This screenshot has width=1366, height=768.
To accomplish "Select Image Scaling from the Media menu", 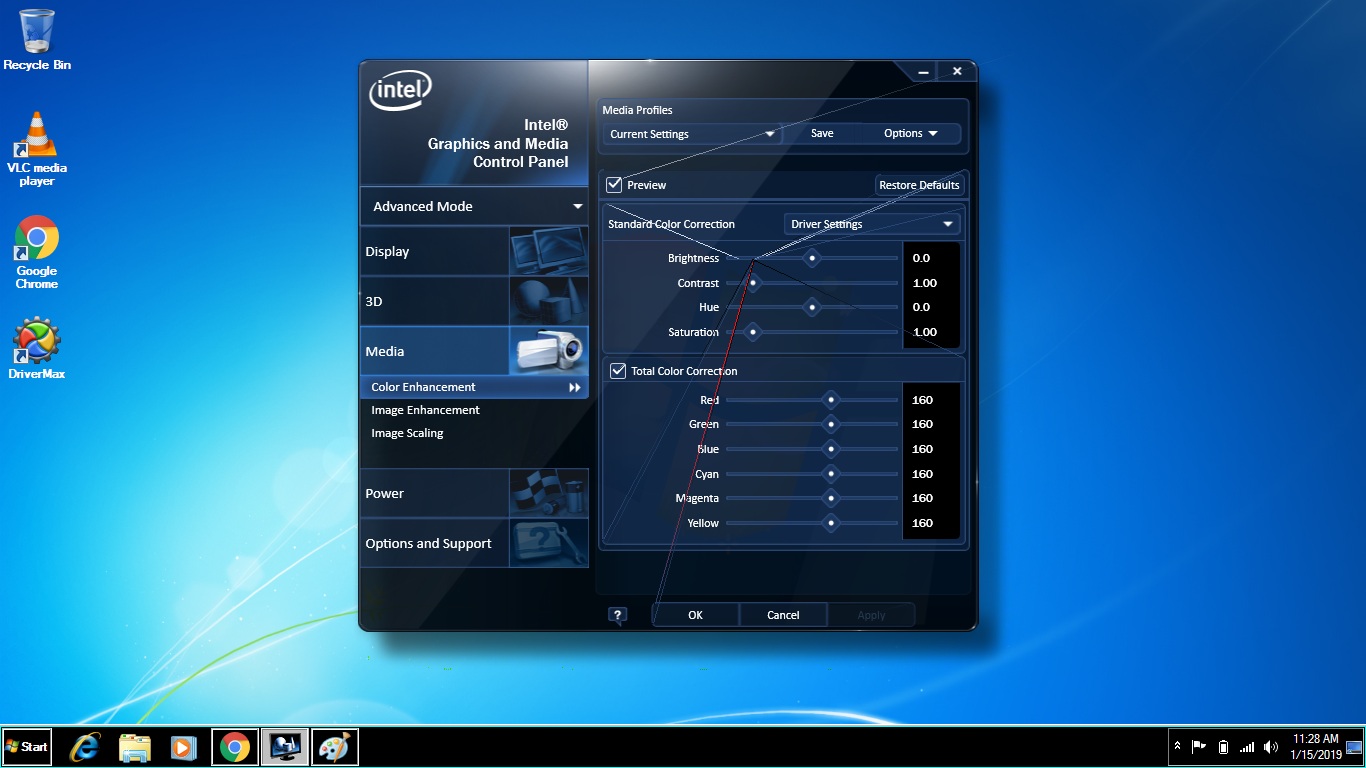I will [407, 433].
